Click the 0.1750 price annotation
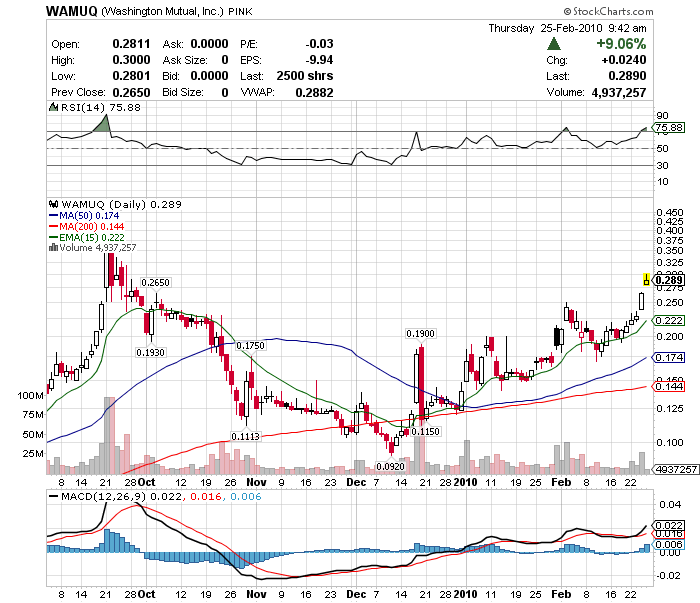The height and width of the screenshot is (603, 700). tap(250, 345)
